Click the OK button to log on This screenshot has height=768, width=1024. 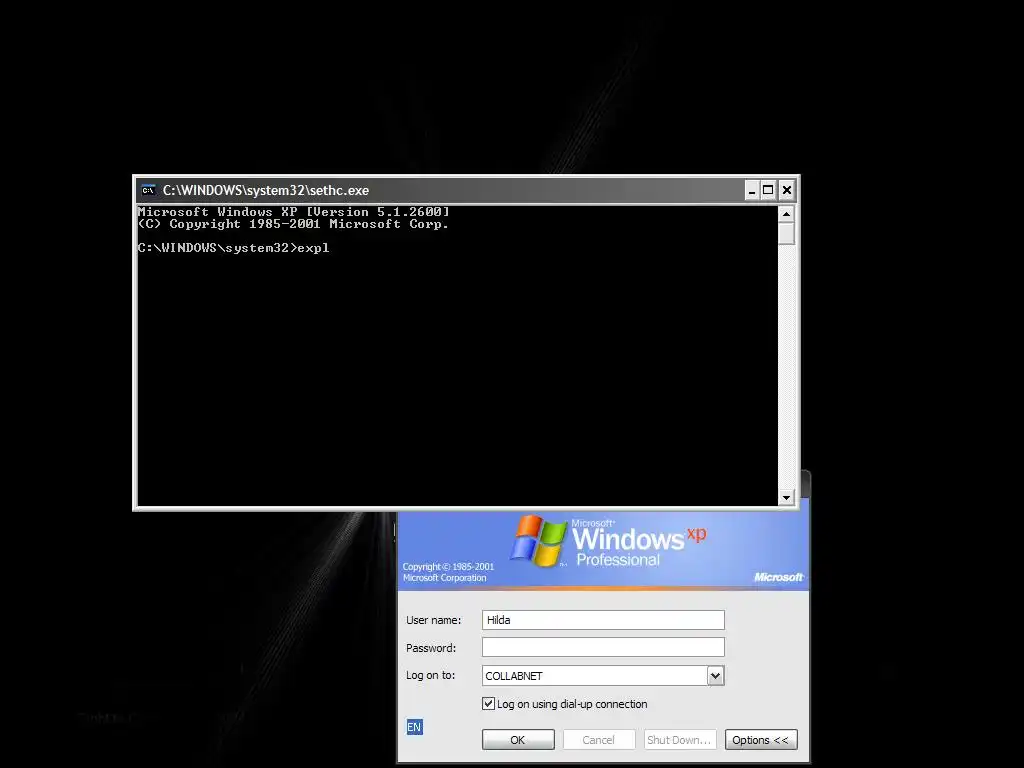coord(518,740)
